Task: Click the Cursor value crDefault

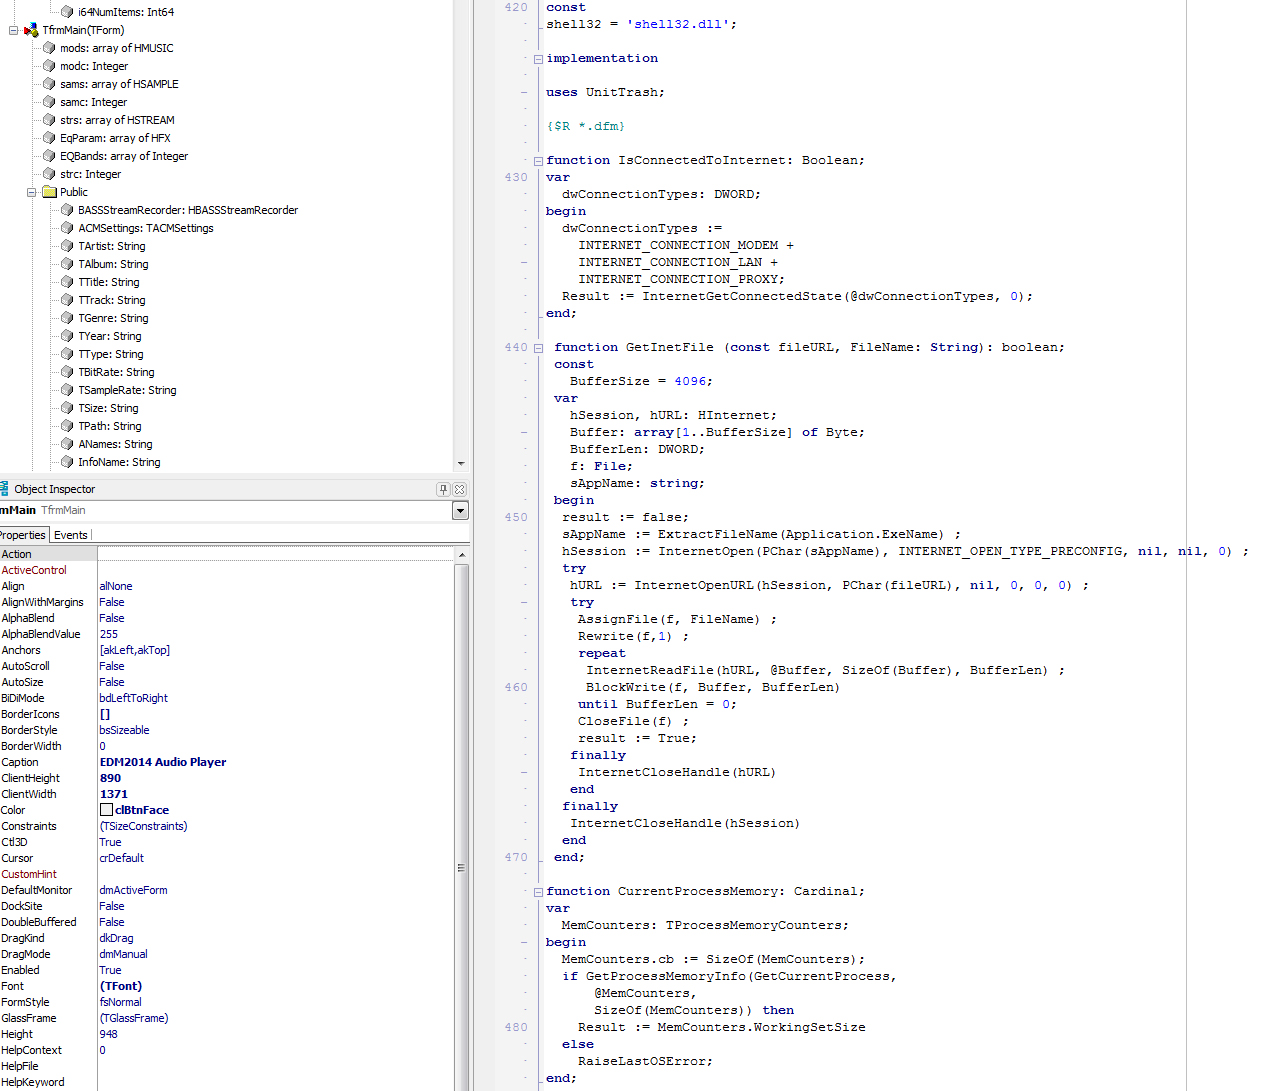Action: point(122,858)
